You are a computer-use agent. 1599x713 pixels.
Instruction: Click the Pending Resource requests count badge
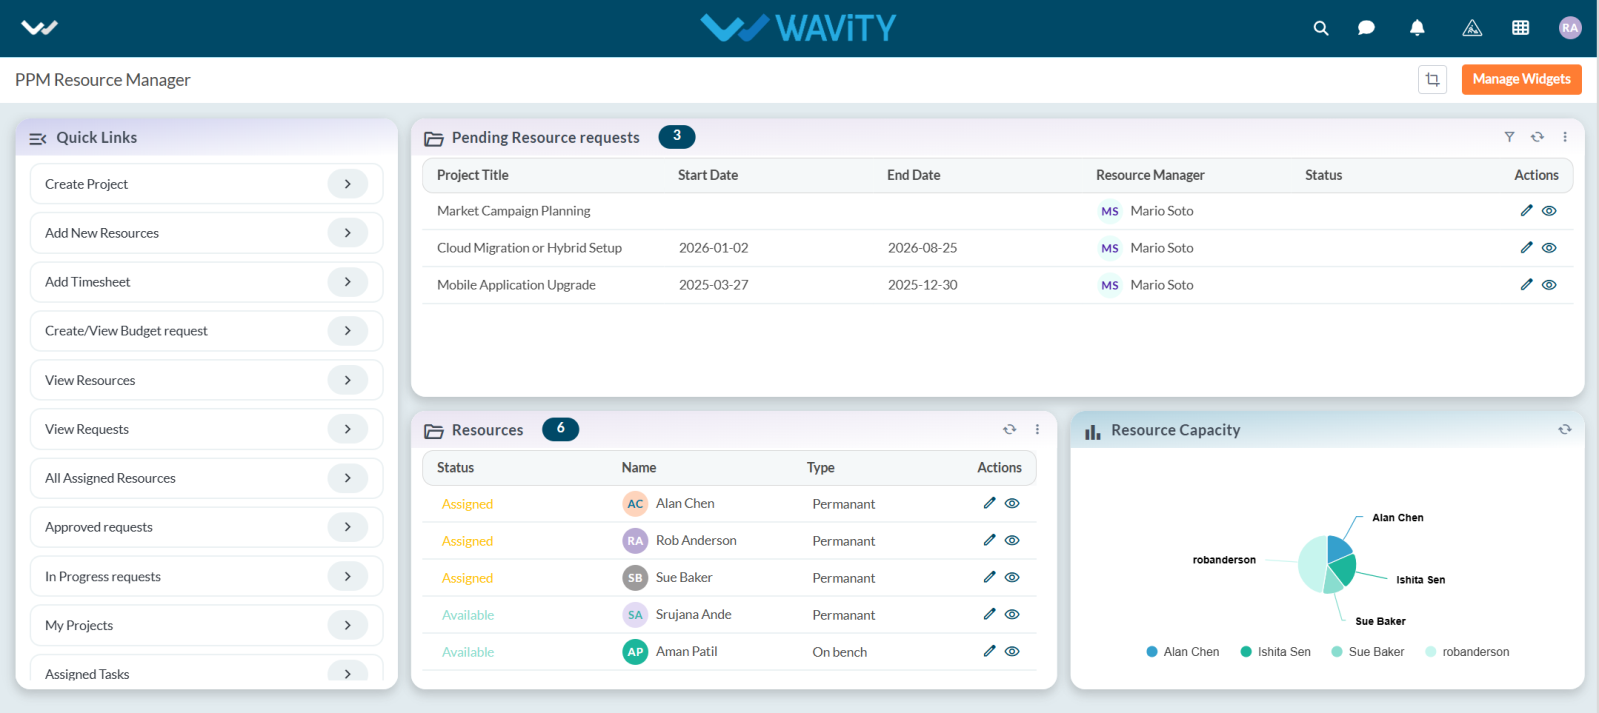[x=677, y=136]
